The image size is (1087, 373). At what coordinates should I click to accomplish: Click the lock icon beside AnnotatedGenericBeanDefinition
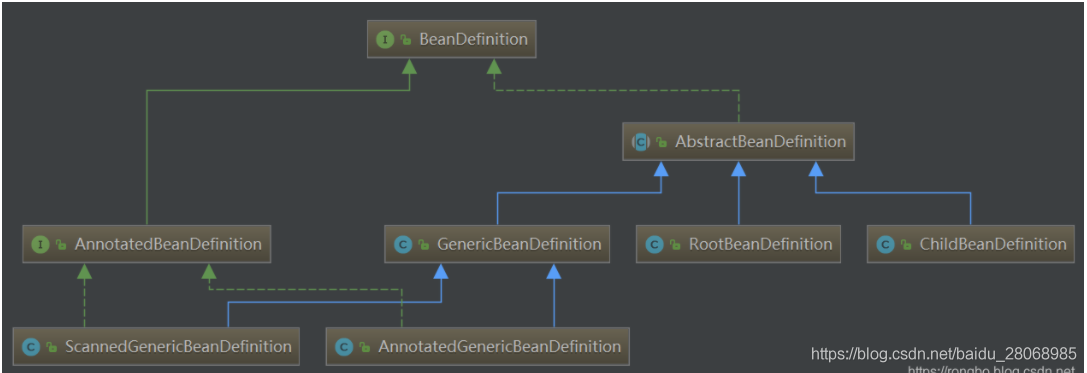pos(365,347)
